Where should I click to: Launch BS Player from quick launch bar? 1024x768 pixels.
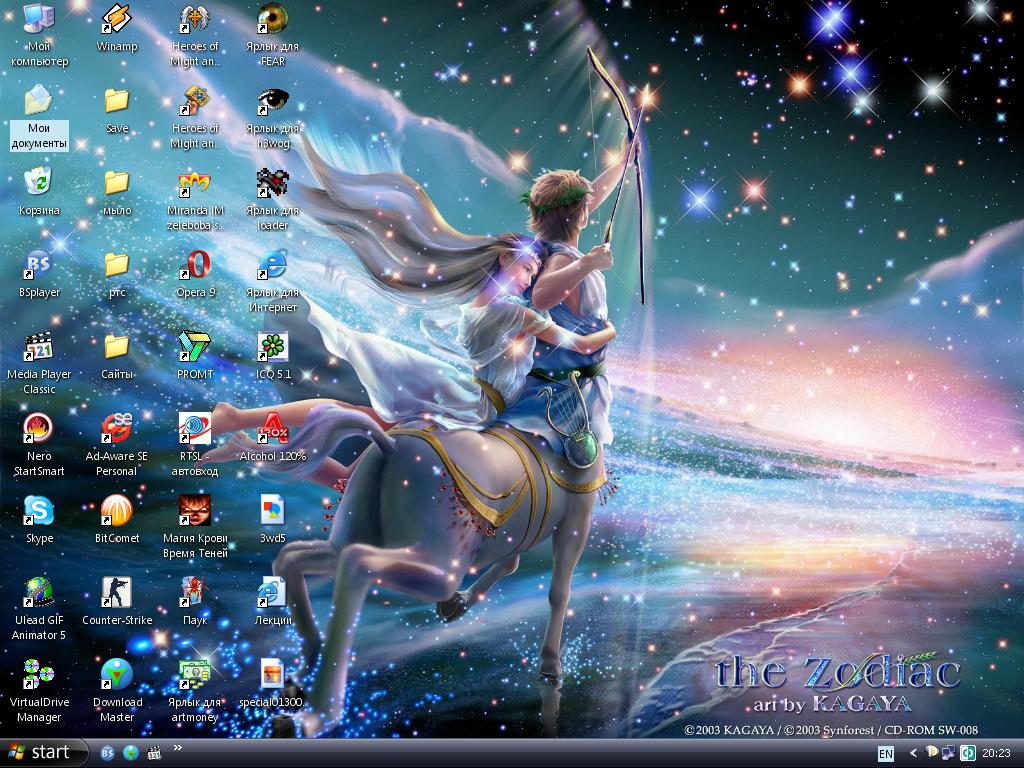point(107,753)
